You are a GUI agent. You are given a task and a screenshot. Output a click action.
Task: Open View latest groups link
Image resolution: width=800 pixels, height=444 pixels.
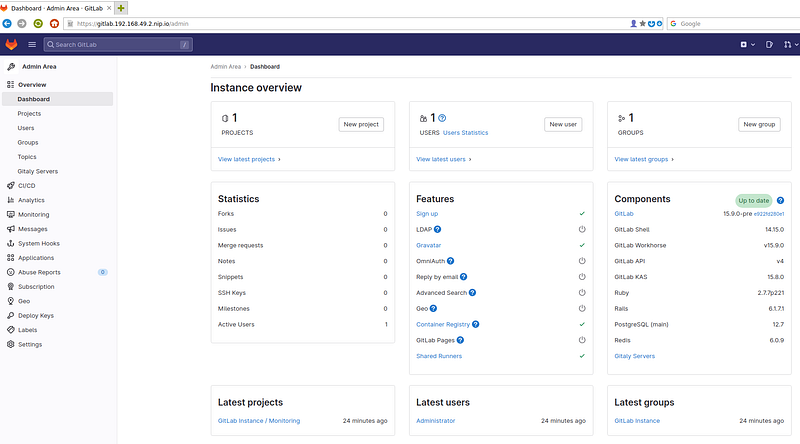[644, 159]
